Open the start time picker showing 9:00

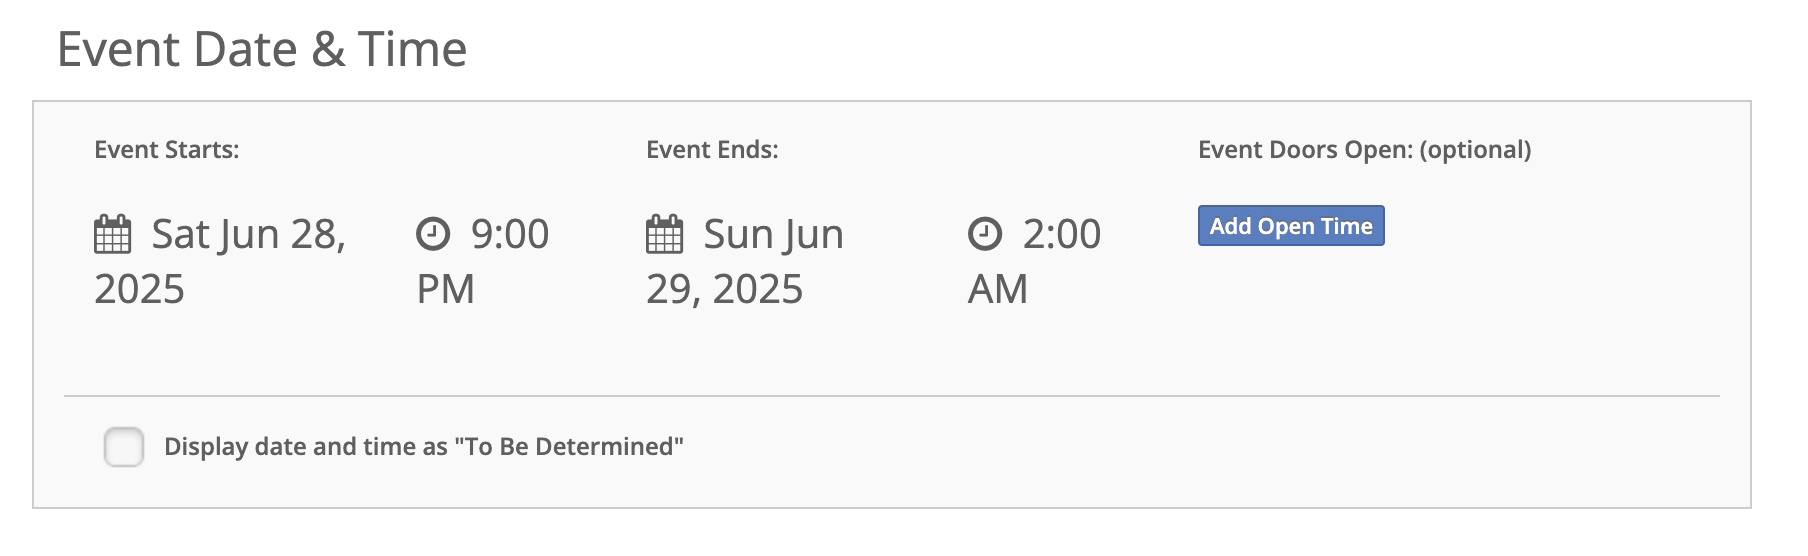click(483, 262)
